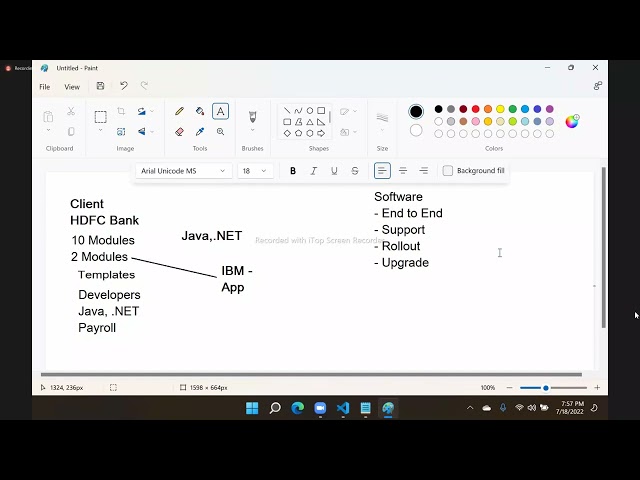Expand the Flip options dropdown
Viewport: 640px width, 480px height.
pyautogui.click(x=152, y=132)
